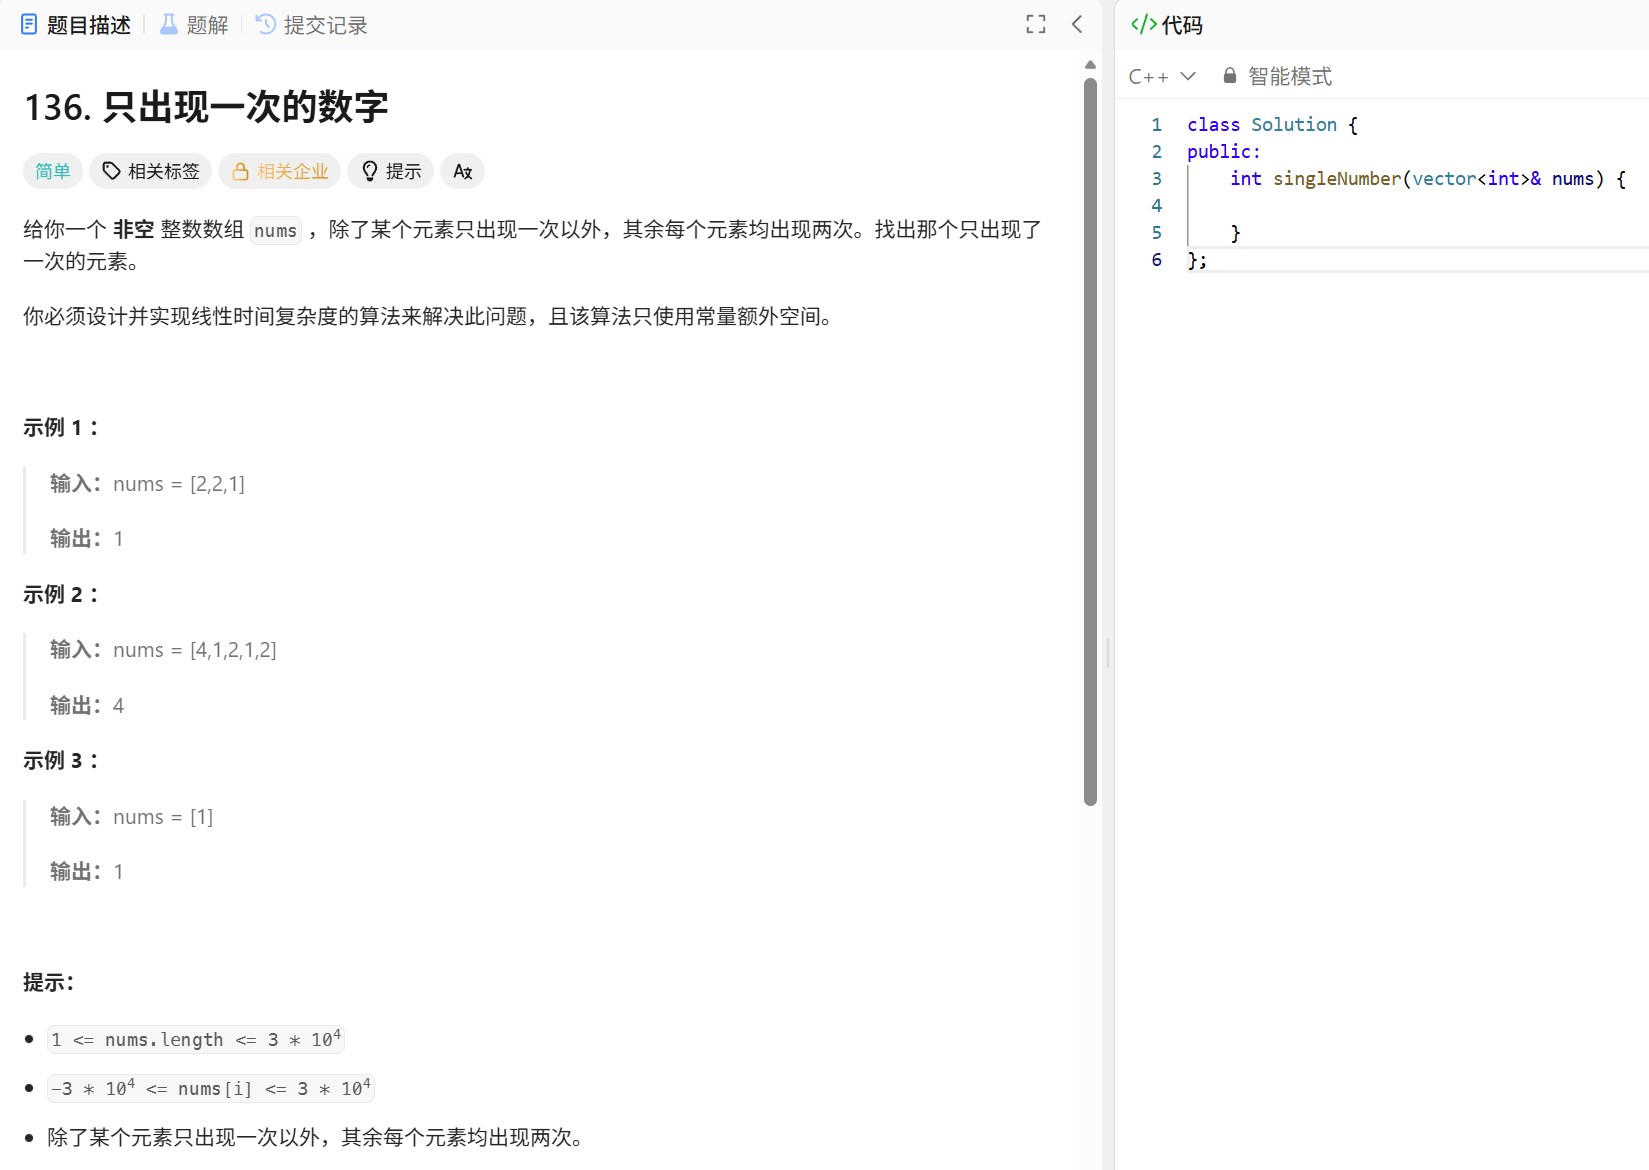Open the 题目描述 panel icon
The width and height of the screenshot is (1649, 1170).
28,24
